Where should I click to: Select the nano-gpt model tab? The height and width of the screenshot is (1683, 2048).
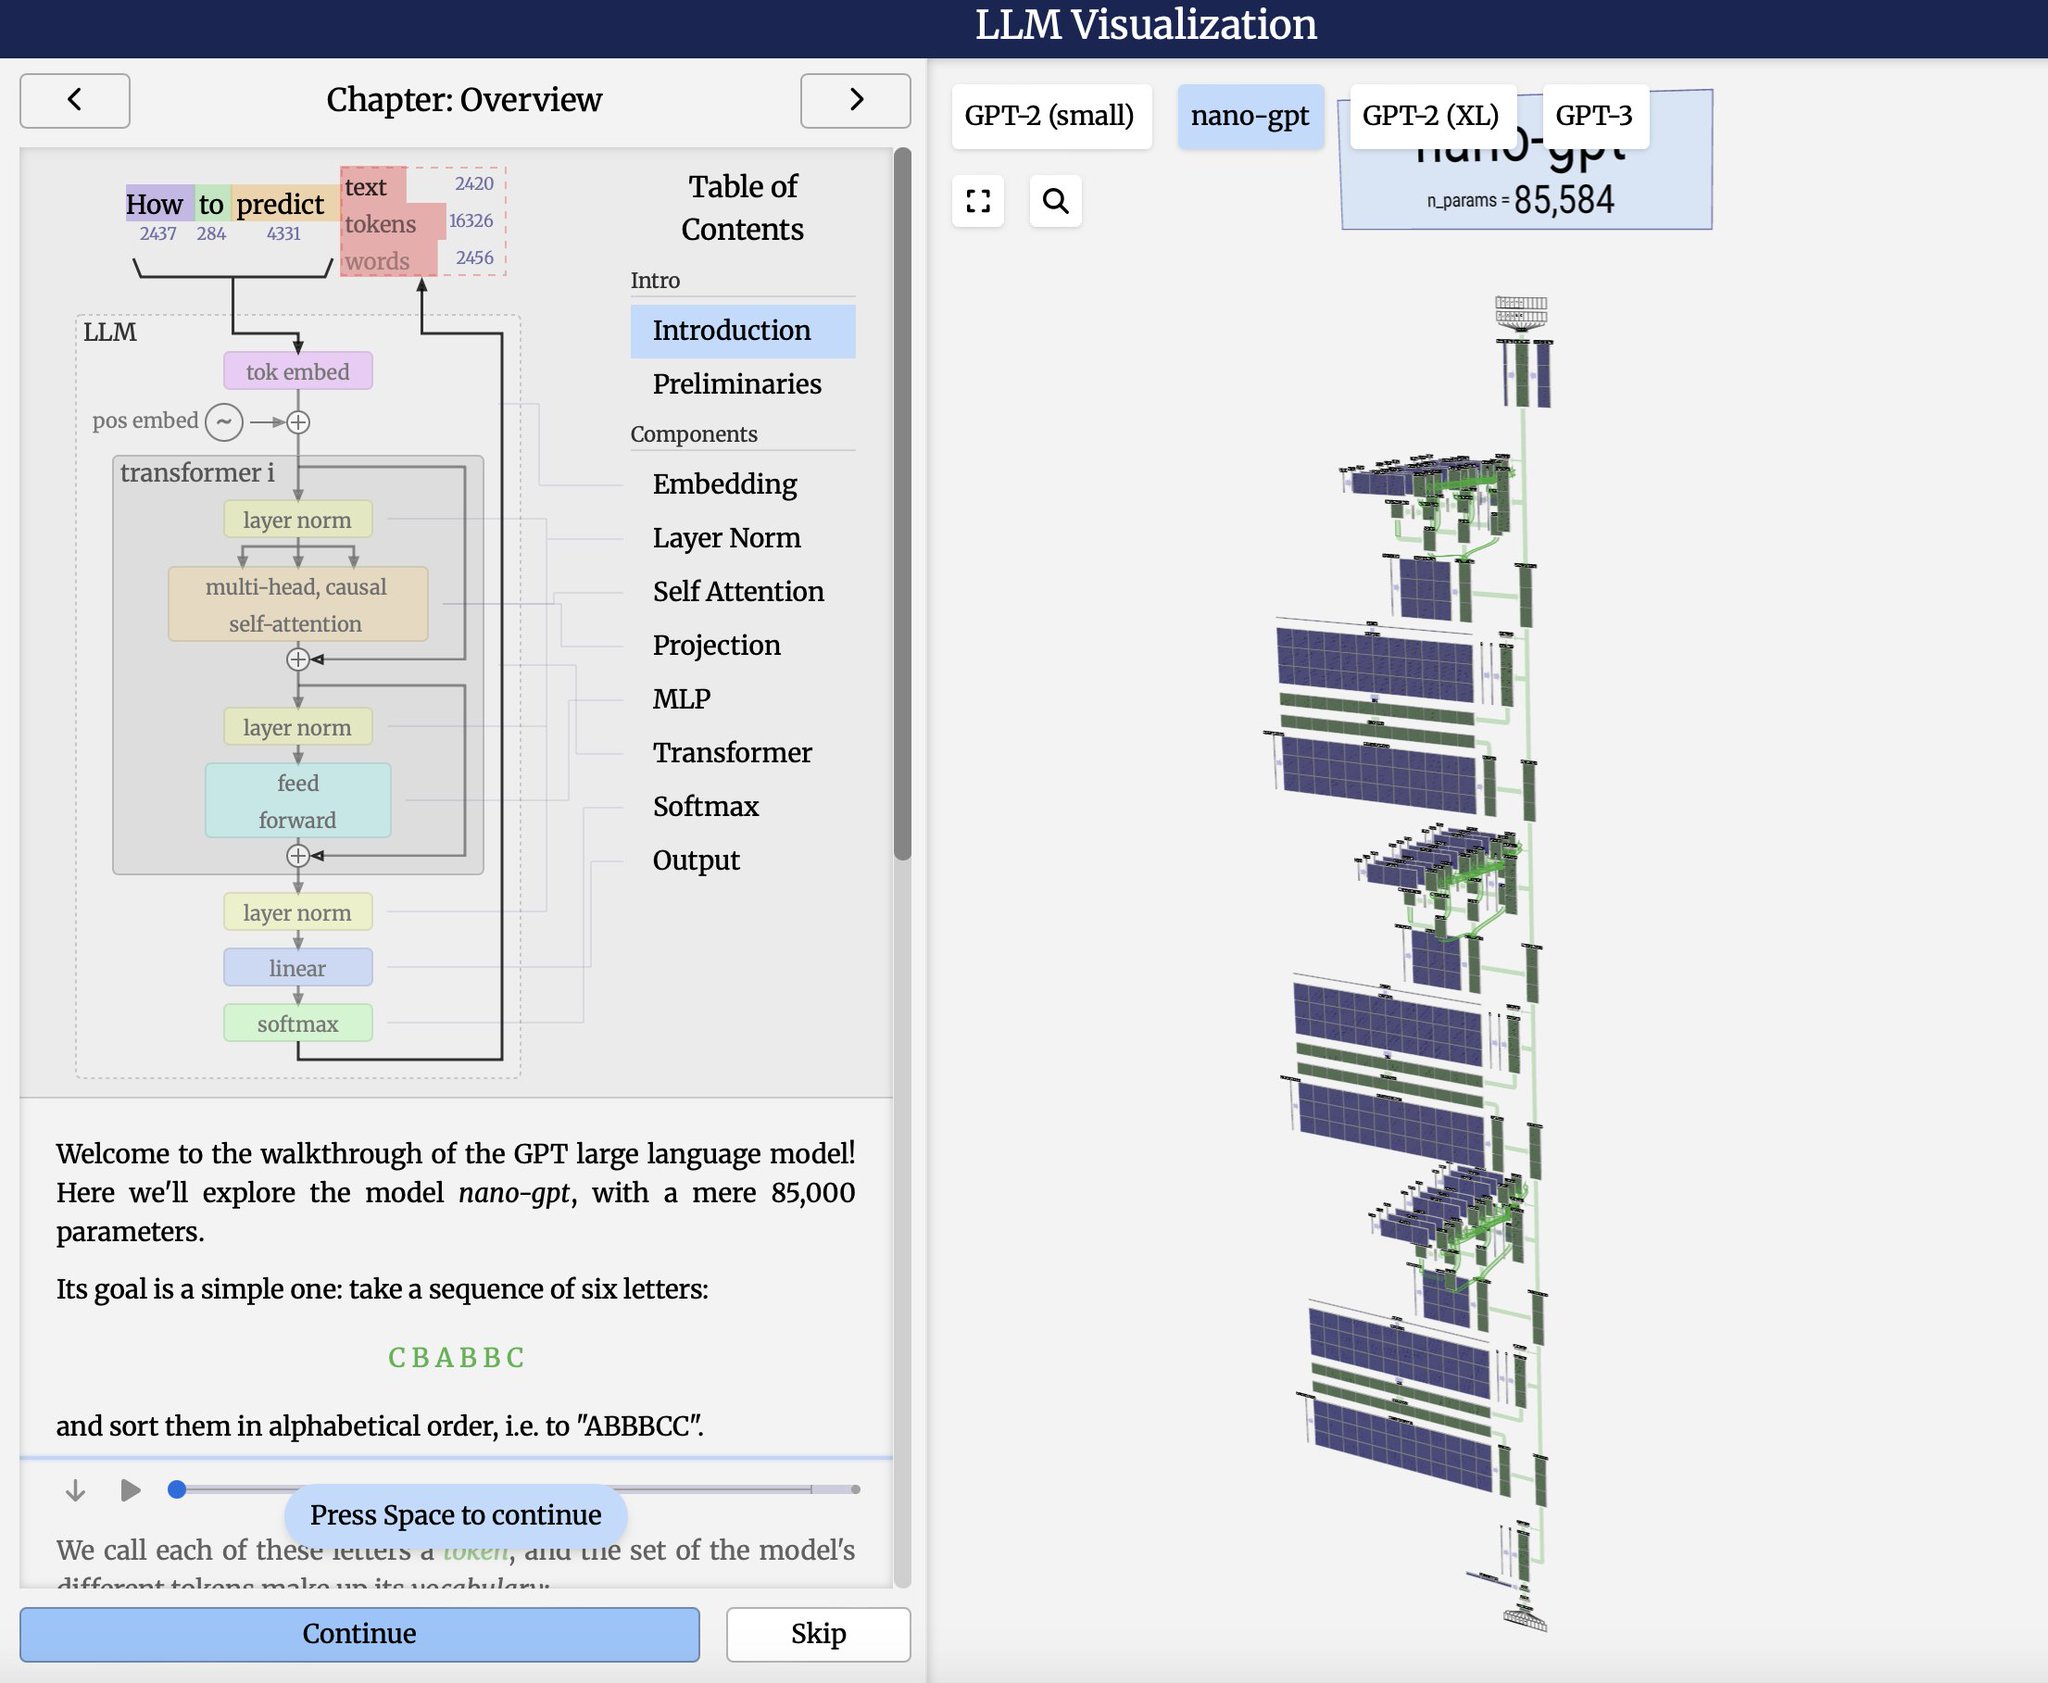click(1250, 116)
